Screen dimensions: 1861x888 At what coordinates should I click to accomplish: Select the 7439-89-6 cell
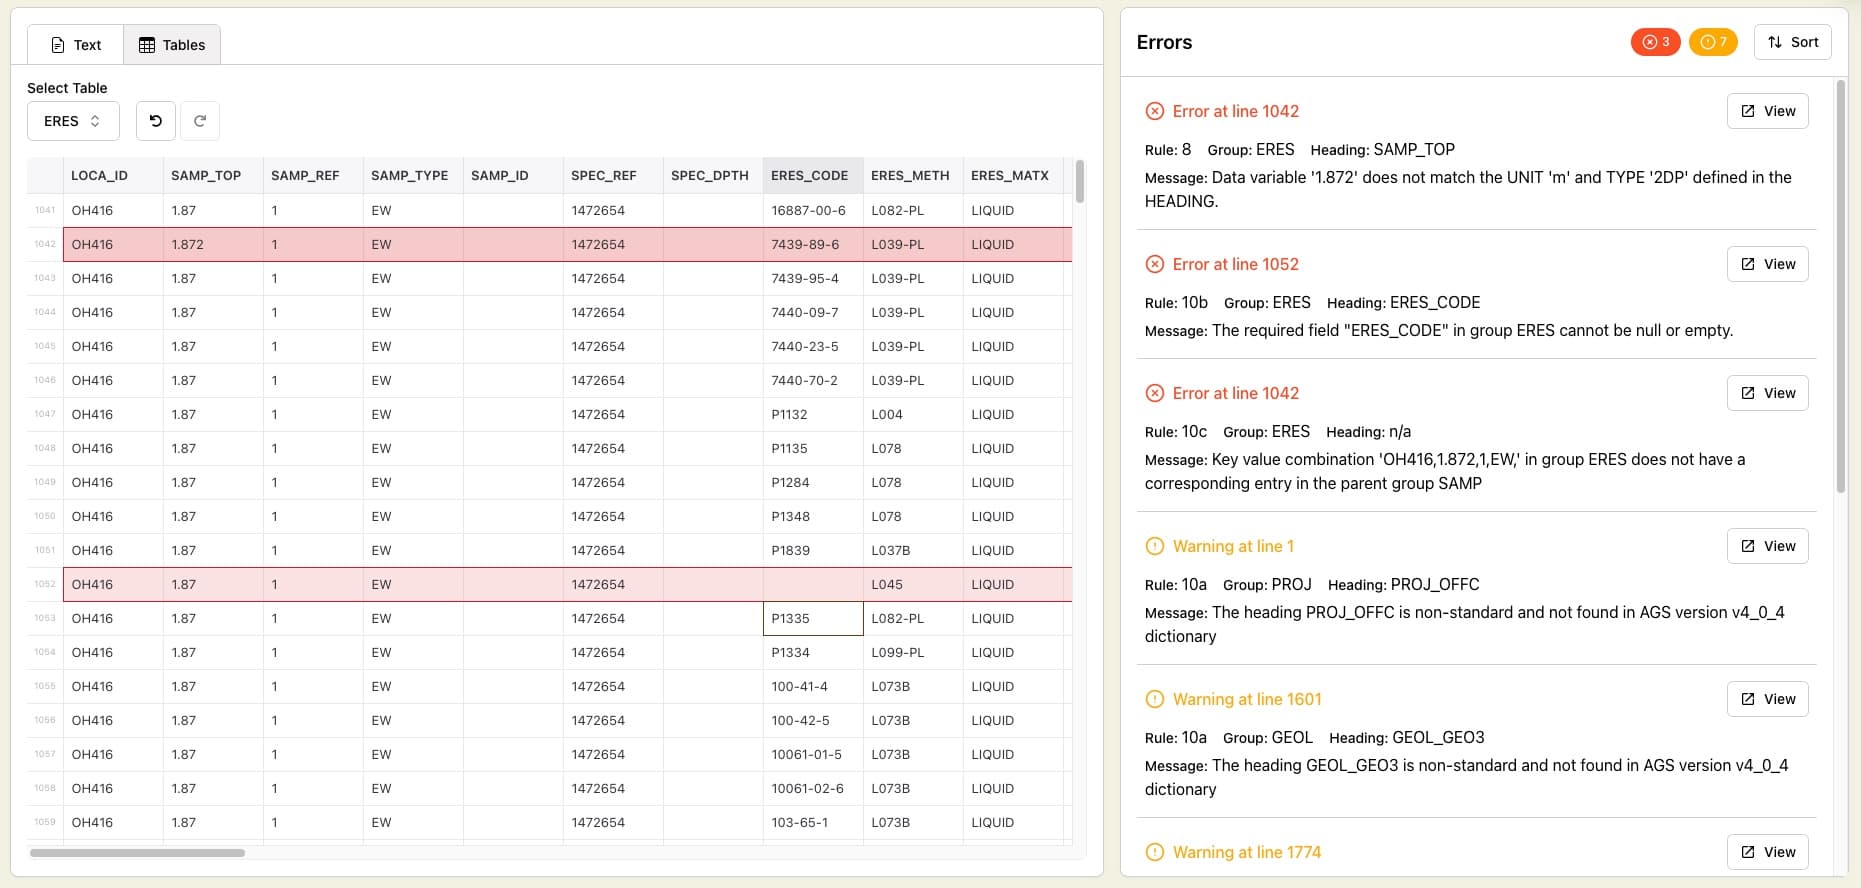[813, 244]
